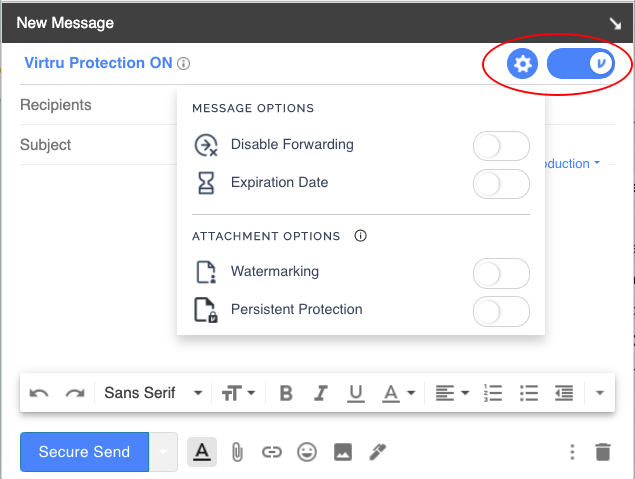
Task: Insert a numbered list
Action: (493, 393)
